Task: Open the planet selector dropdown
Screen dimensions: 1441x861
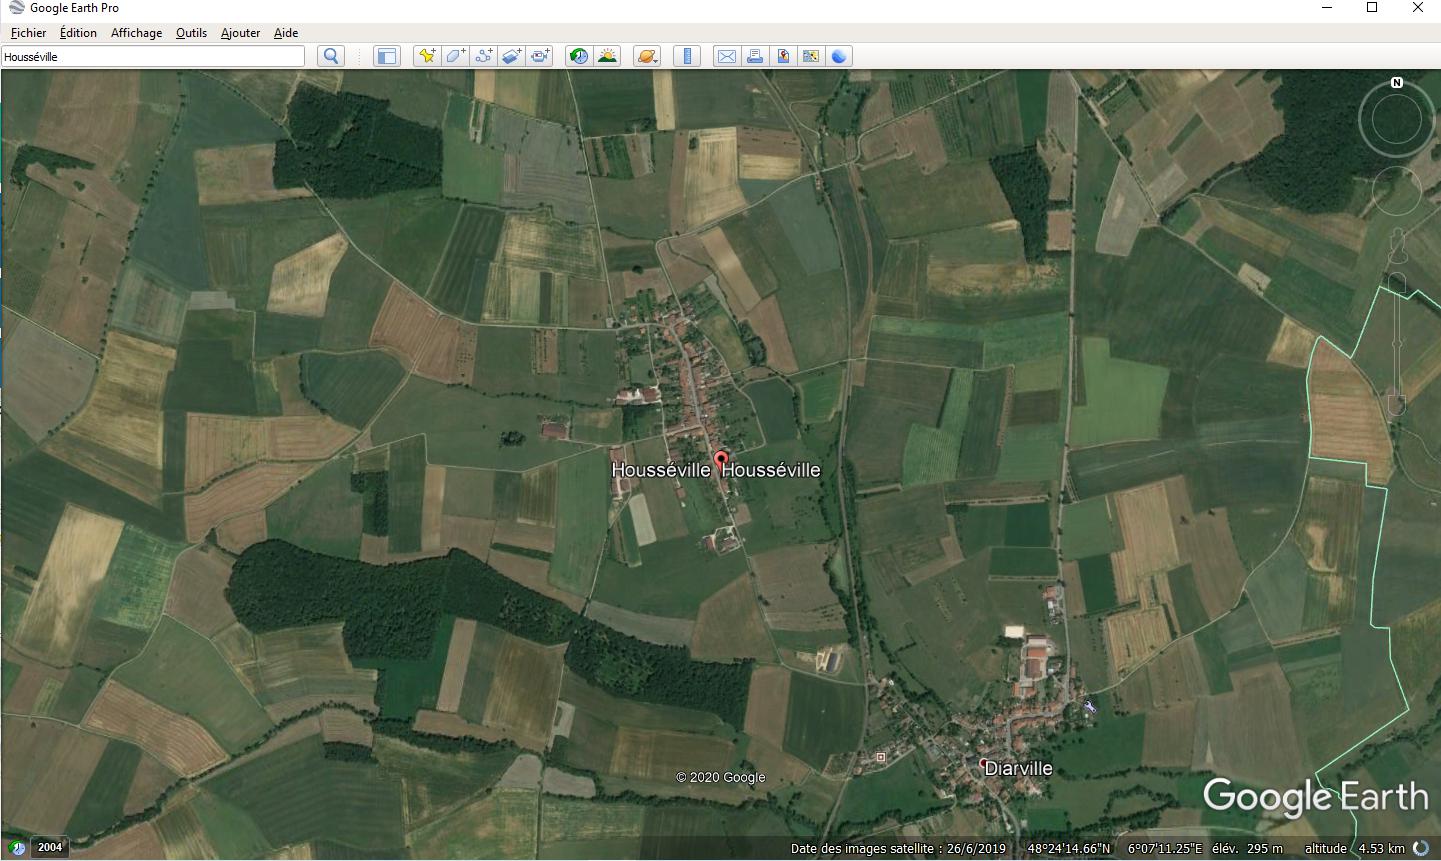Action: 647,56
